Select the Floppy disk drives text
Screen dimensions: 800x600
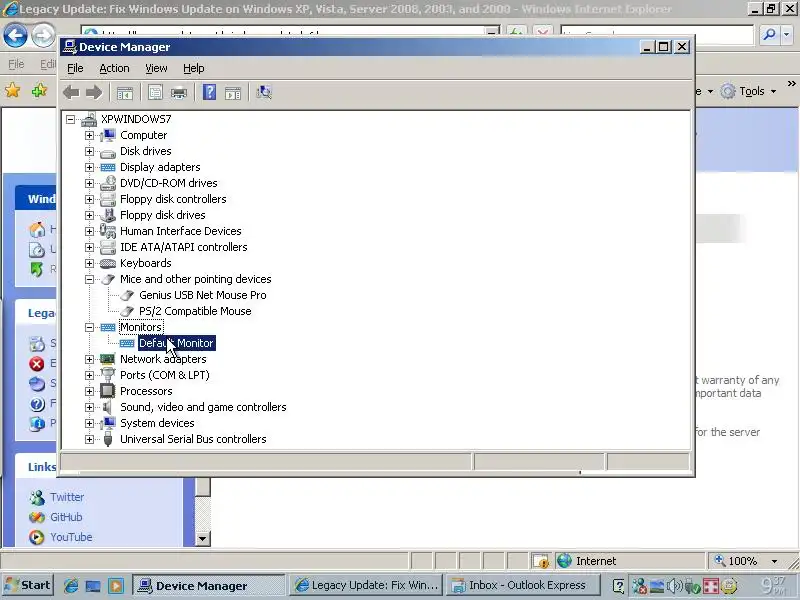click(x=163, y=215)
